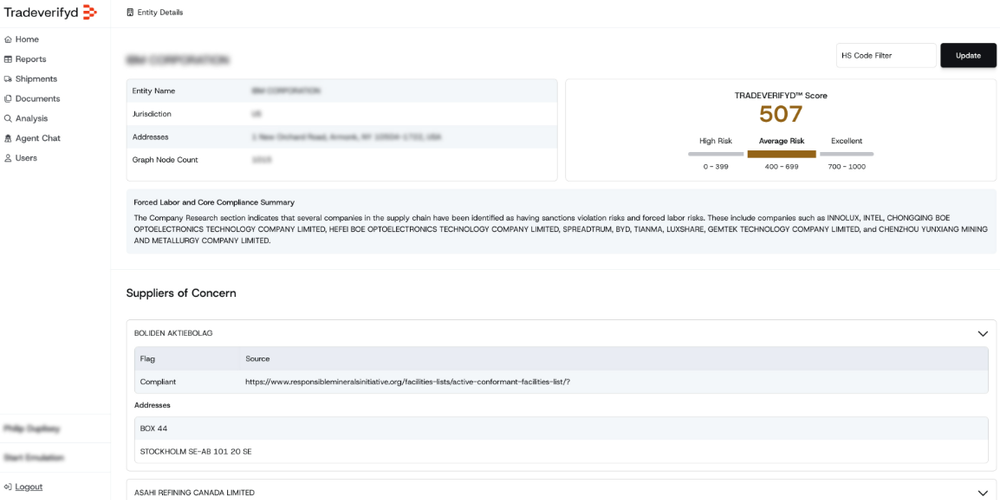This screenshot has height=500, width=1000.
Task: Click the Entity Details building icon
Action: pos(130,12)
